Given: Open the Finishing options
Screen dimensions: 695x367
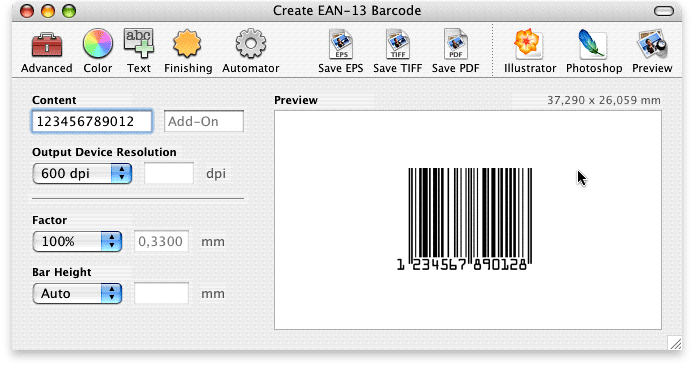Looking at the screenshot, I should 188,51.
